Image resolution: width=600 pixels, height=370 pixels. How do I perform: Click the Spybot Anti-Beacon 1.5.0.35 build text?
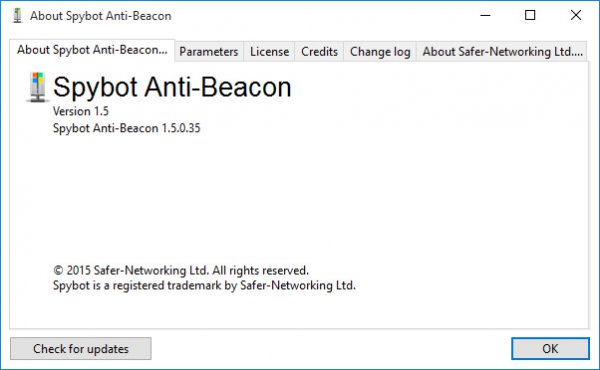[127, 128]
